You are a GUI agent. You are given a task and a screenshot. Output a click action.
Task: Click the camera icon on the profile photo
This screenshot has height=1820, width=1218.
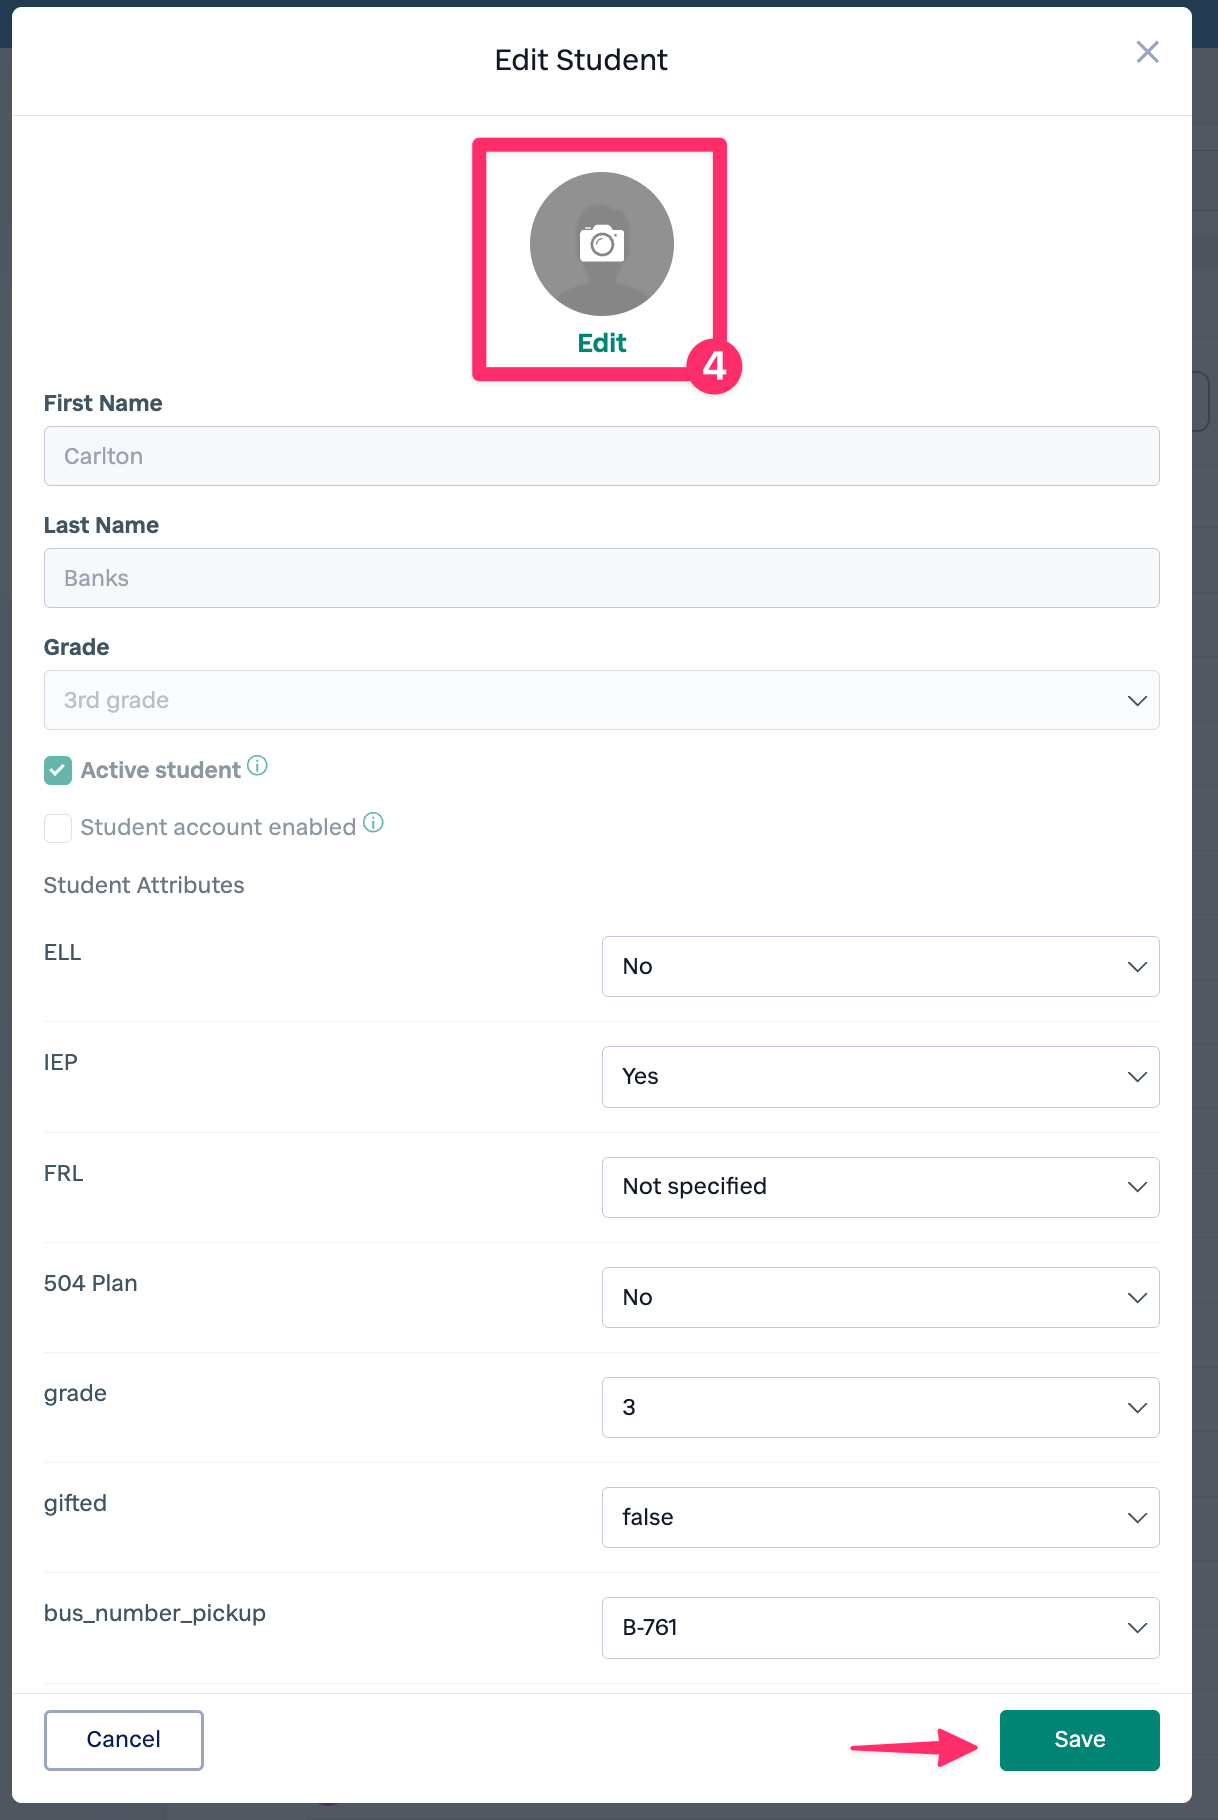point(602,243)
